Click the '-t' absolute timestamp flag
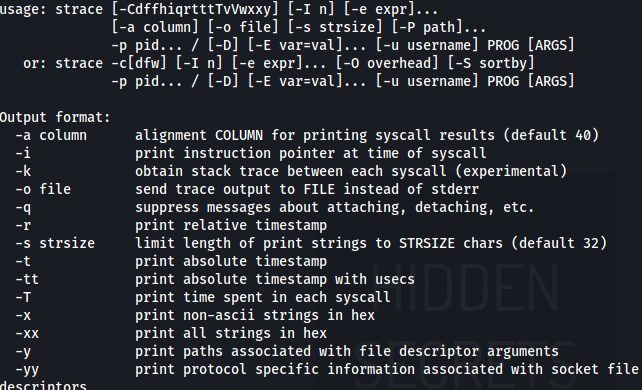Image resolution: width=642 pixels, height=390 pixels. [23, 262]
